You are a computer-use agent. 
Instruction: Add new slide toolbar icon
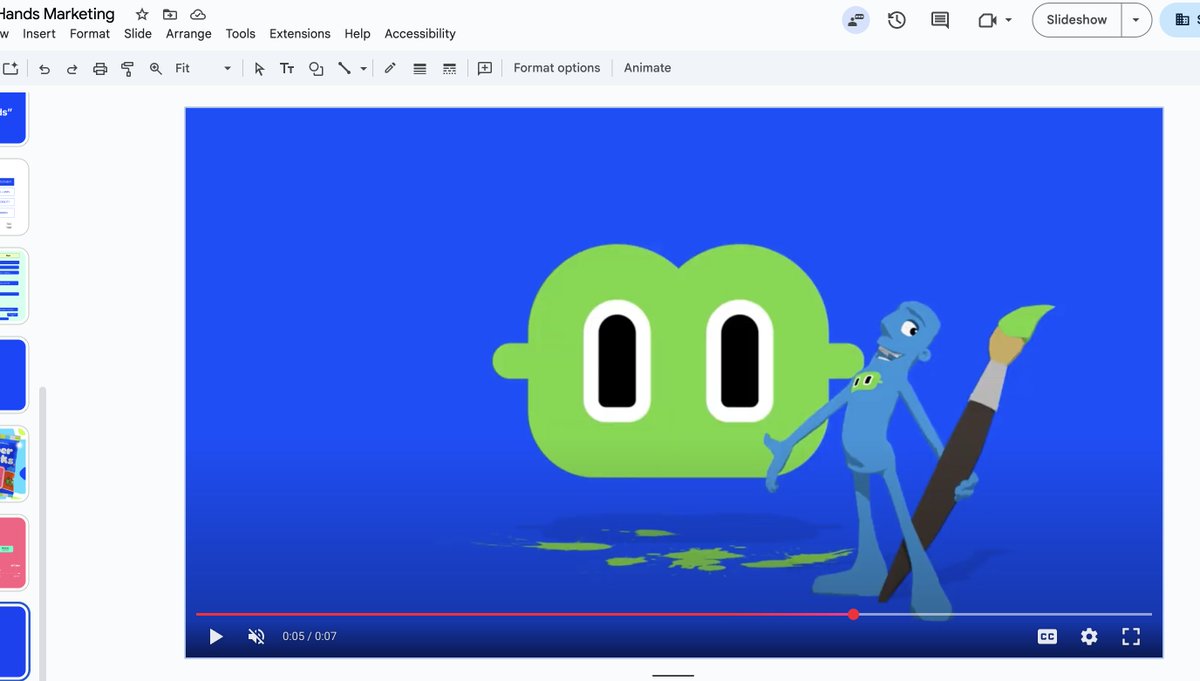pyautogui.click(x=10, y=68)
